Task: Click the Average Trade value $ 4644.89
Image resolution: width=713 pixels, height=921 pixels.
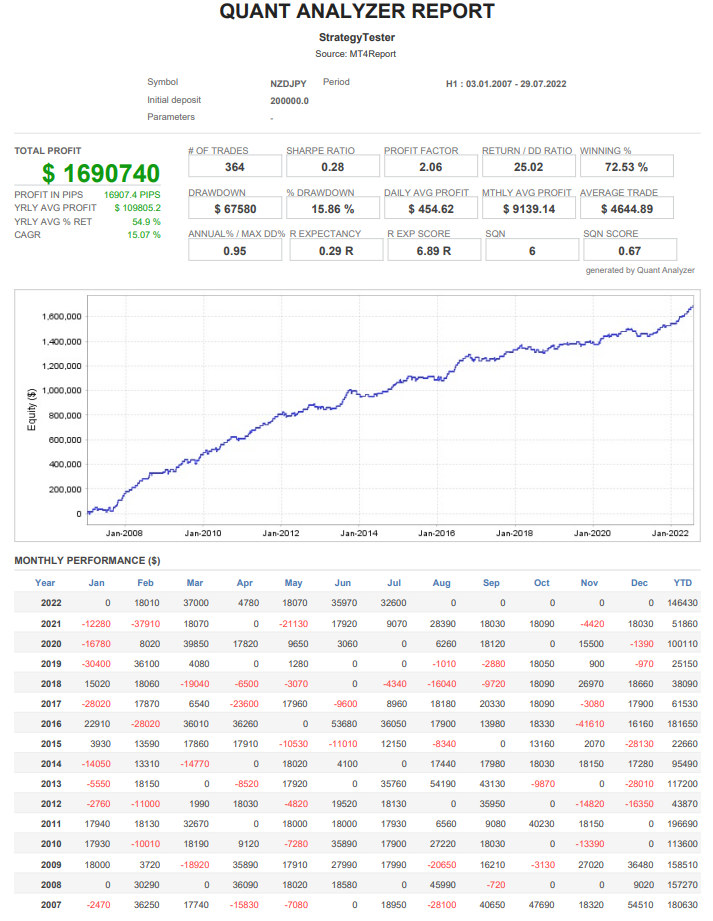Action: point(627,209)
